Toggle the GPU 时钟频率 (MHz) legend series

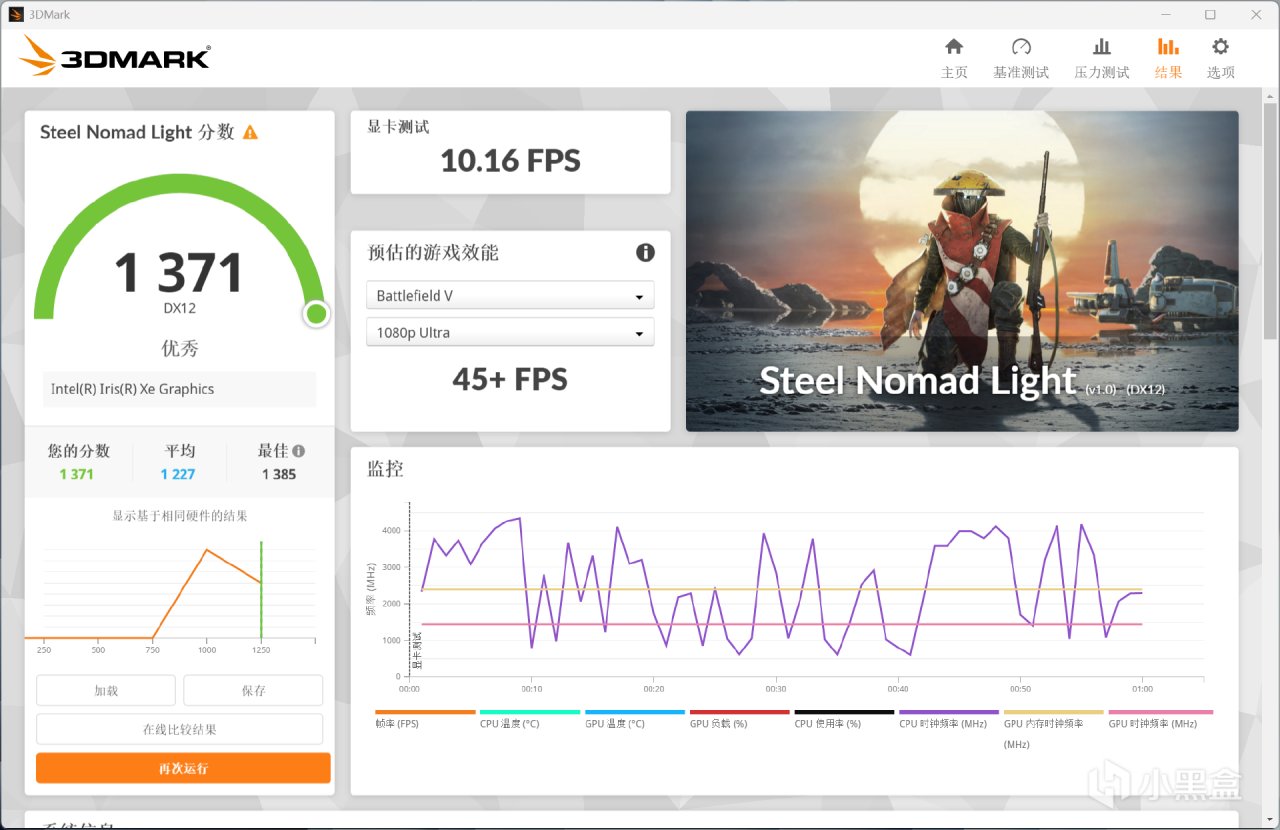[x=1160, y=718]
